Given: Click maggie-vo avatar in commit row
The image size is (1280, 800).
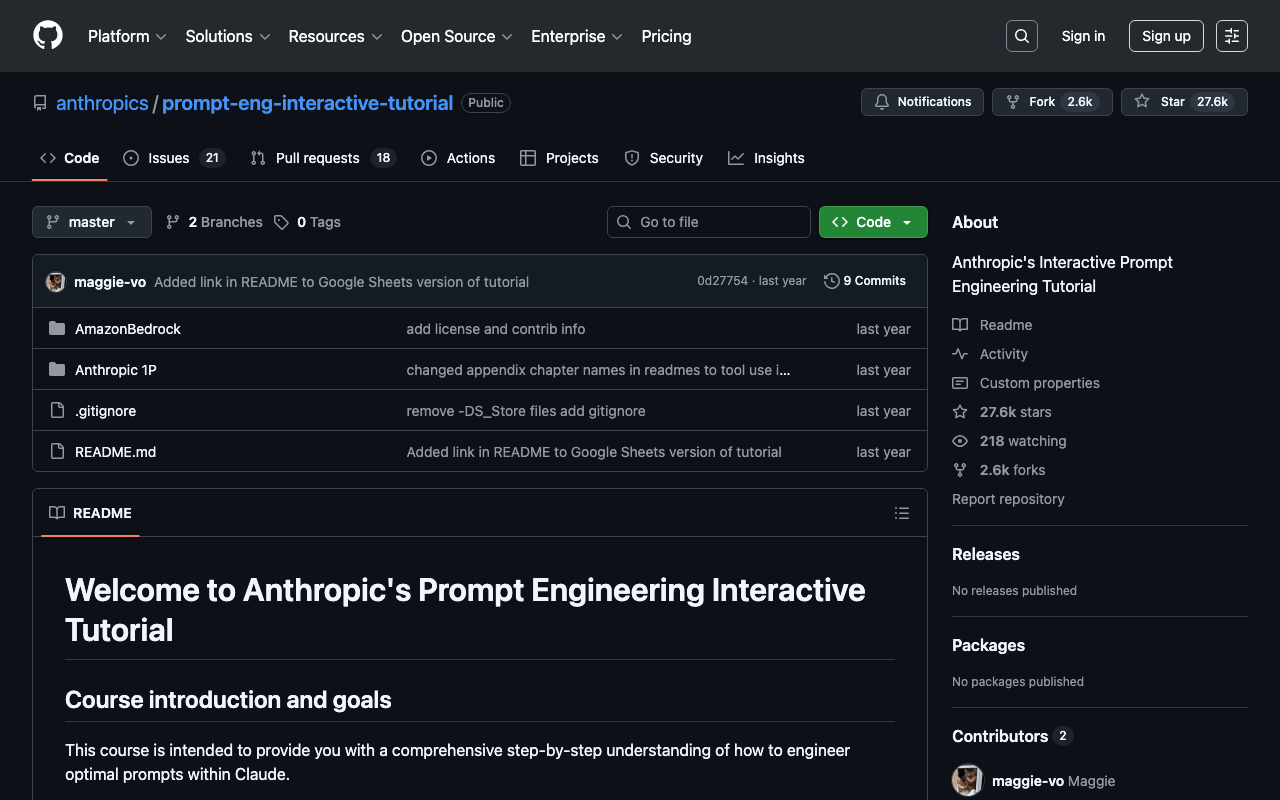Looking at the screenshot, I should [x=56, y=282].
